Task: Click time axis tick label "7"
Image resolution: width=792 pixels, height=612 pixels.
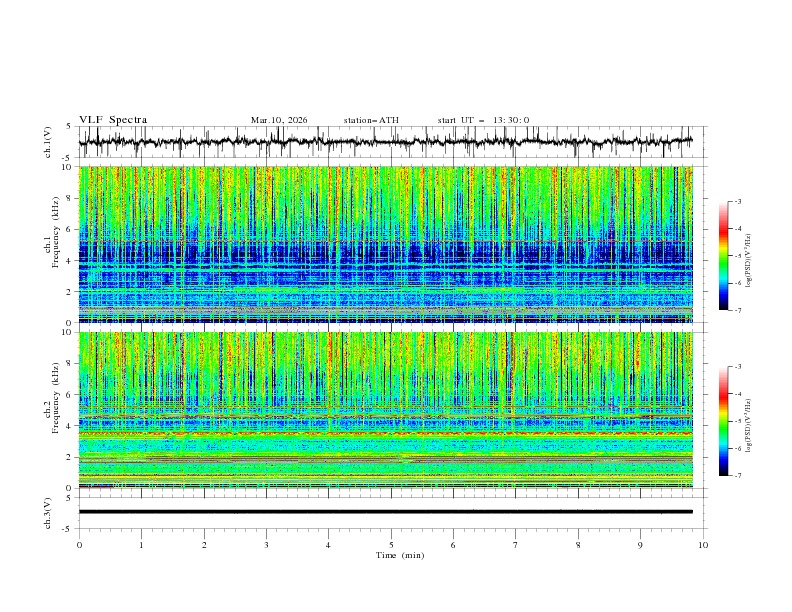Action: pos(516,545)
